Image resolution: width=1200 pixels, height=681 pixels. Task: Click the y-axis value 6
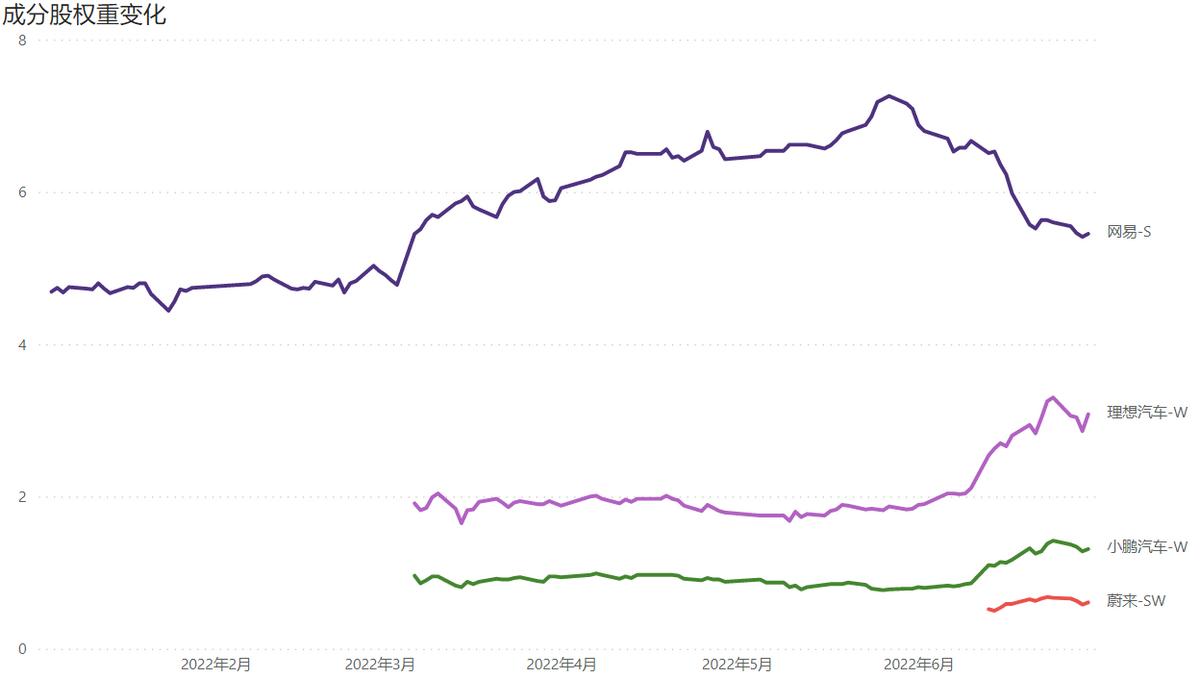23,192
